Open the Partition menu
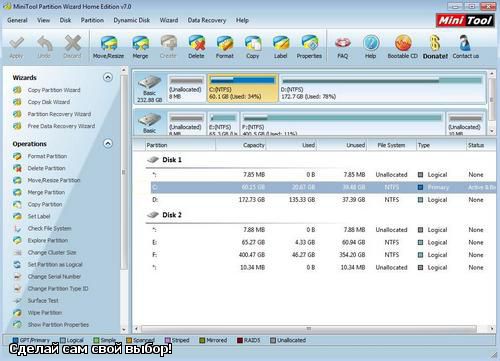500x361 pixels. pos(92,20)
